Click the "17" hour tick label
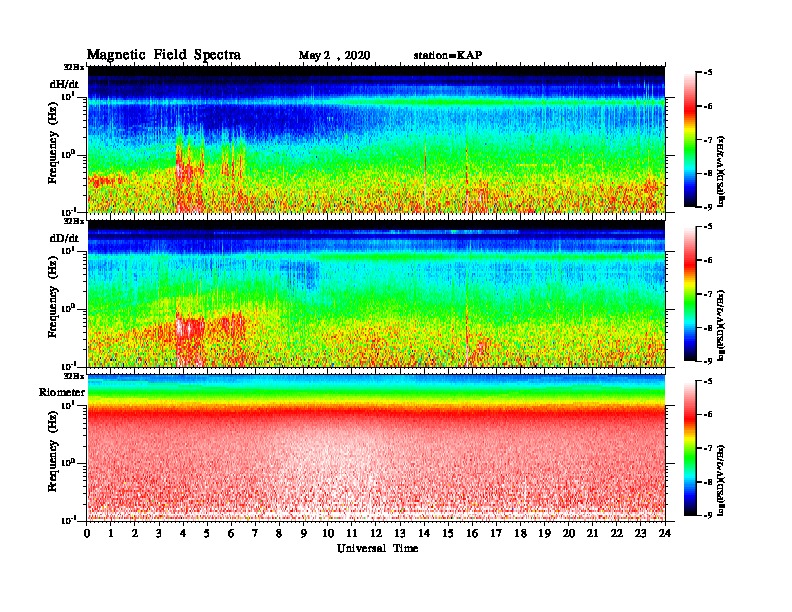 pyautogui.click(x=497, y=534)
